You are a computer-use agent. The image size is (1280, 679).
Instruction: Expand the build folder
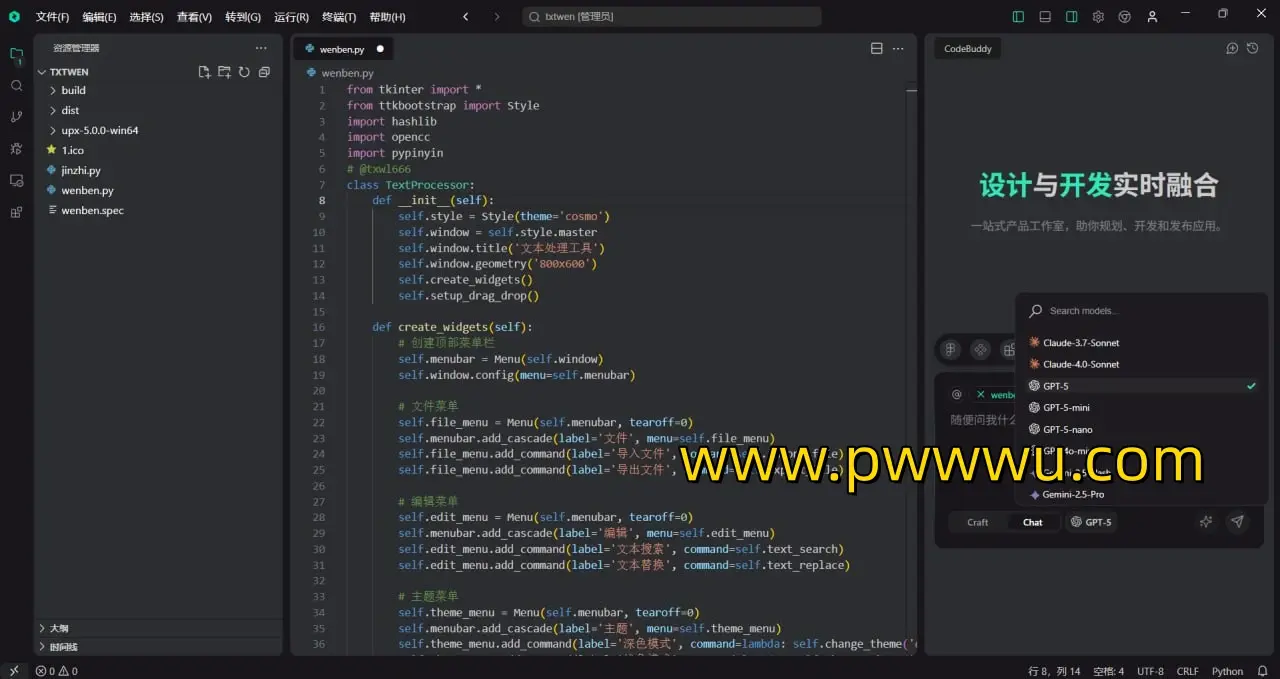coord(73,90)
